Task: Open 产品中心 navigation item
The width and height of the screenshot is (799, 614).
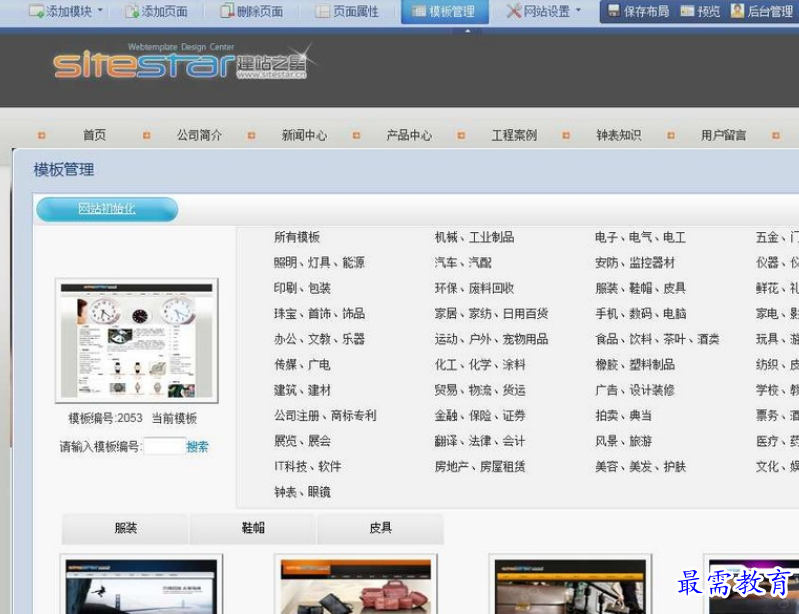Action: pos(409,135)
